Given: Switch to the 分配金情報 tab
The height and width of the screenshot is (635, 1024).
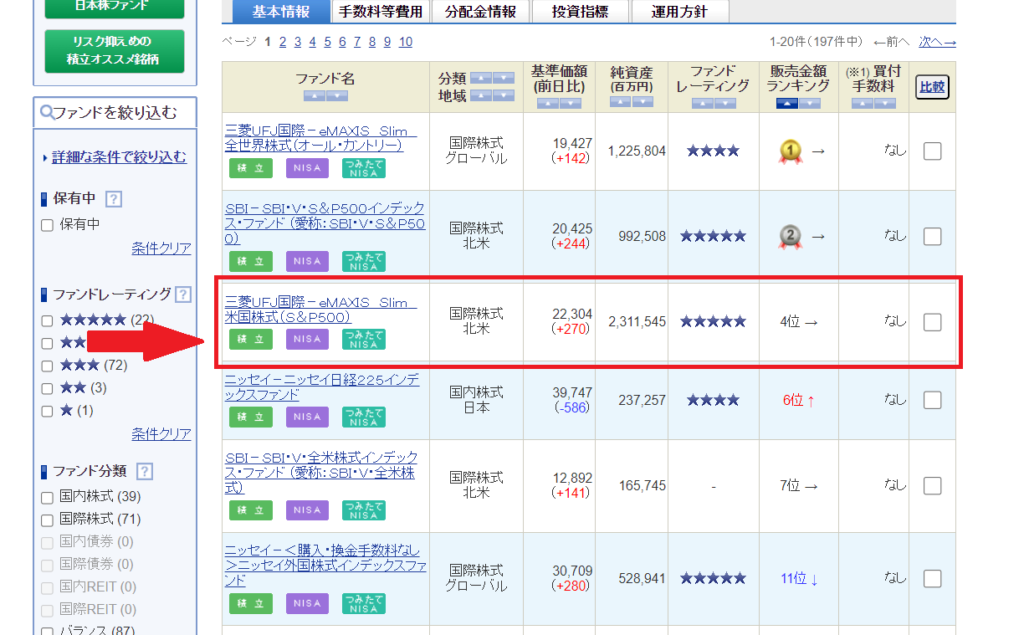Looking at the screenshot, I should click(480, 12).
